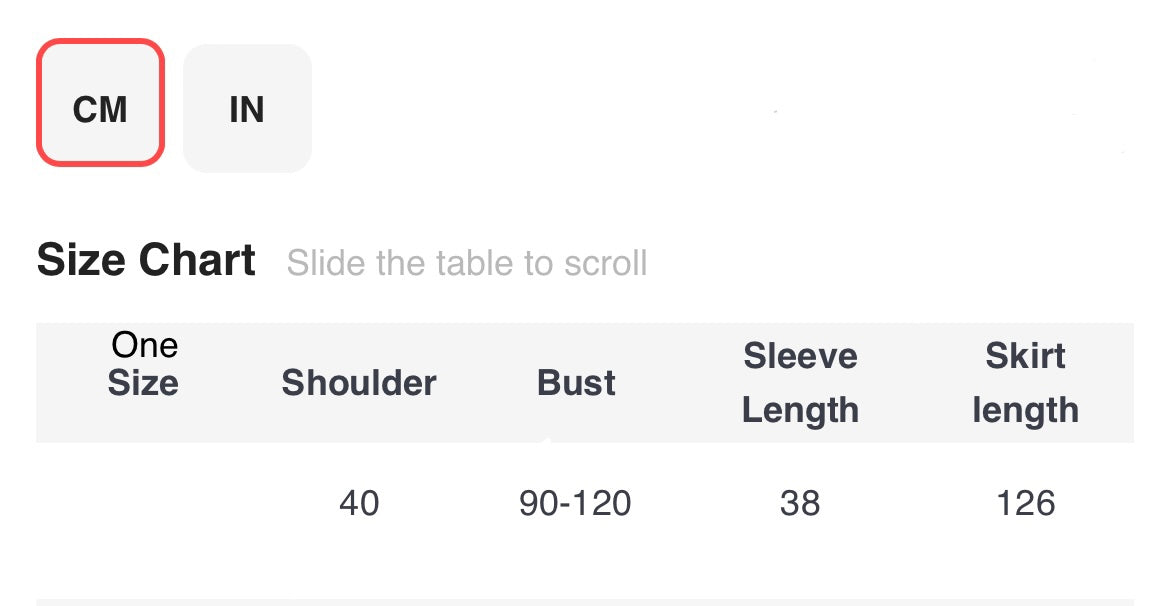Click the bust range 90-120
Viewport: 1170px width, 606px height.
tap(575, 503)
